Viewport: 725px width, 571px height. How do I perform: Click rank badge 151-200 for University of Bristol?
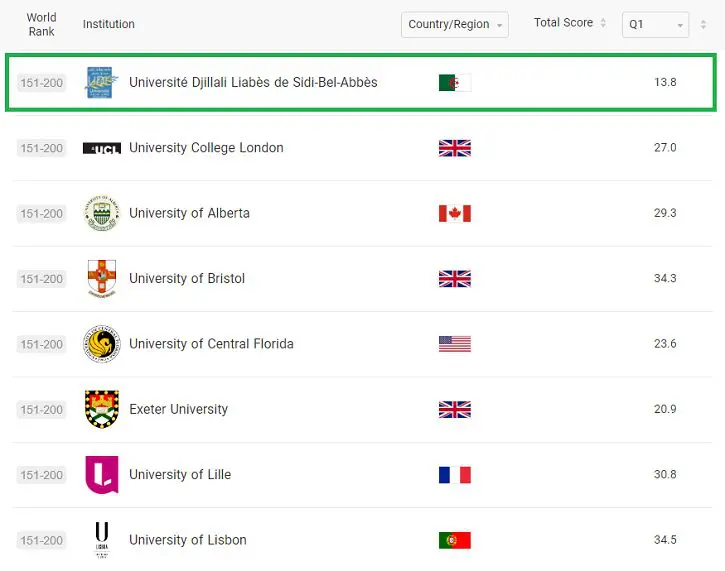click(42, 279)
